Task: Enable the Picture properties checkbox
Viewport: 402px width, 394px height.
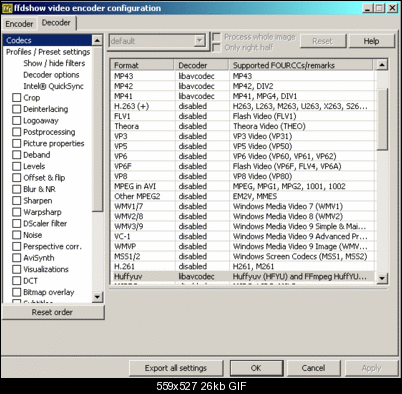Action: 17,143
